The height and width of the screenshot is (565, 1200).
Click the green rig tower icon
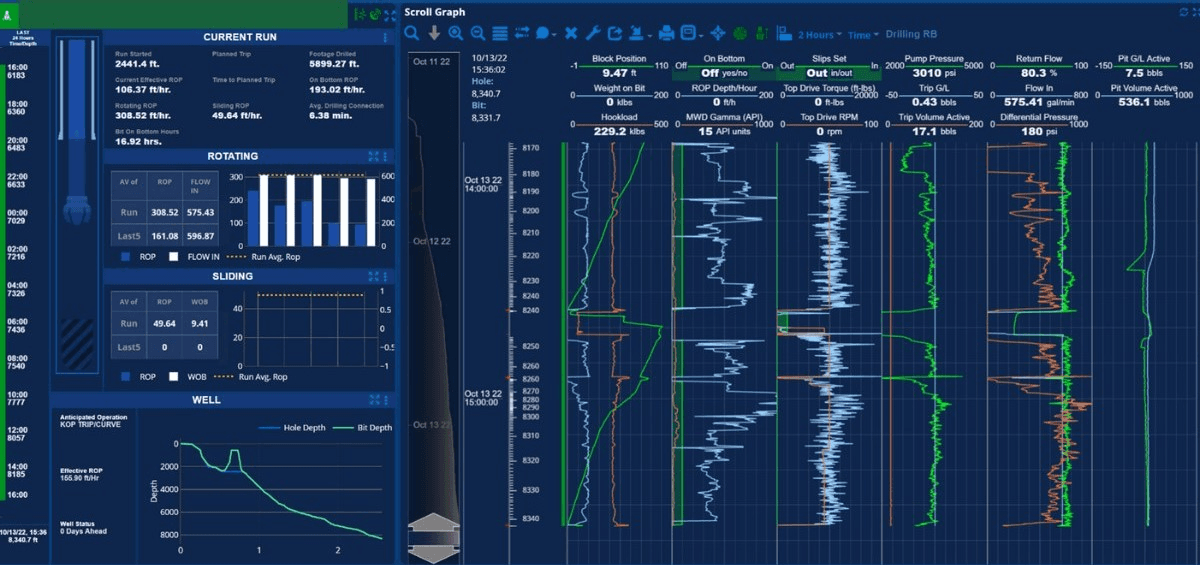pyautogui.click(x=762, y=33)
